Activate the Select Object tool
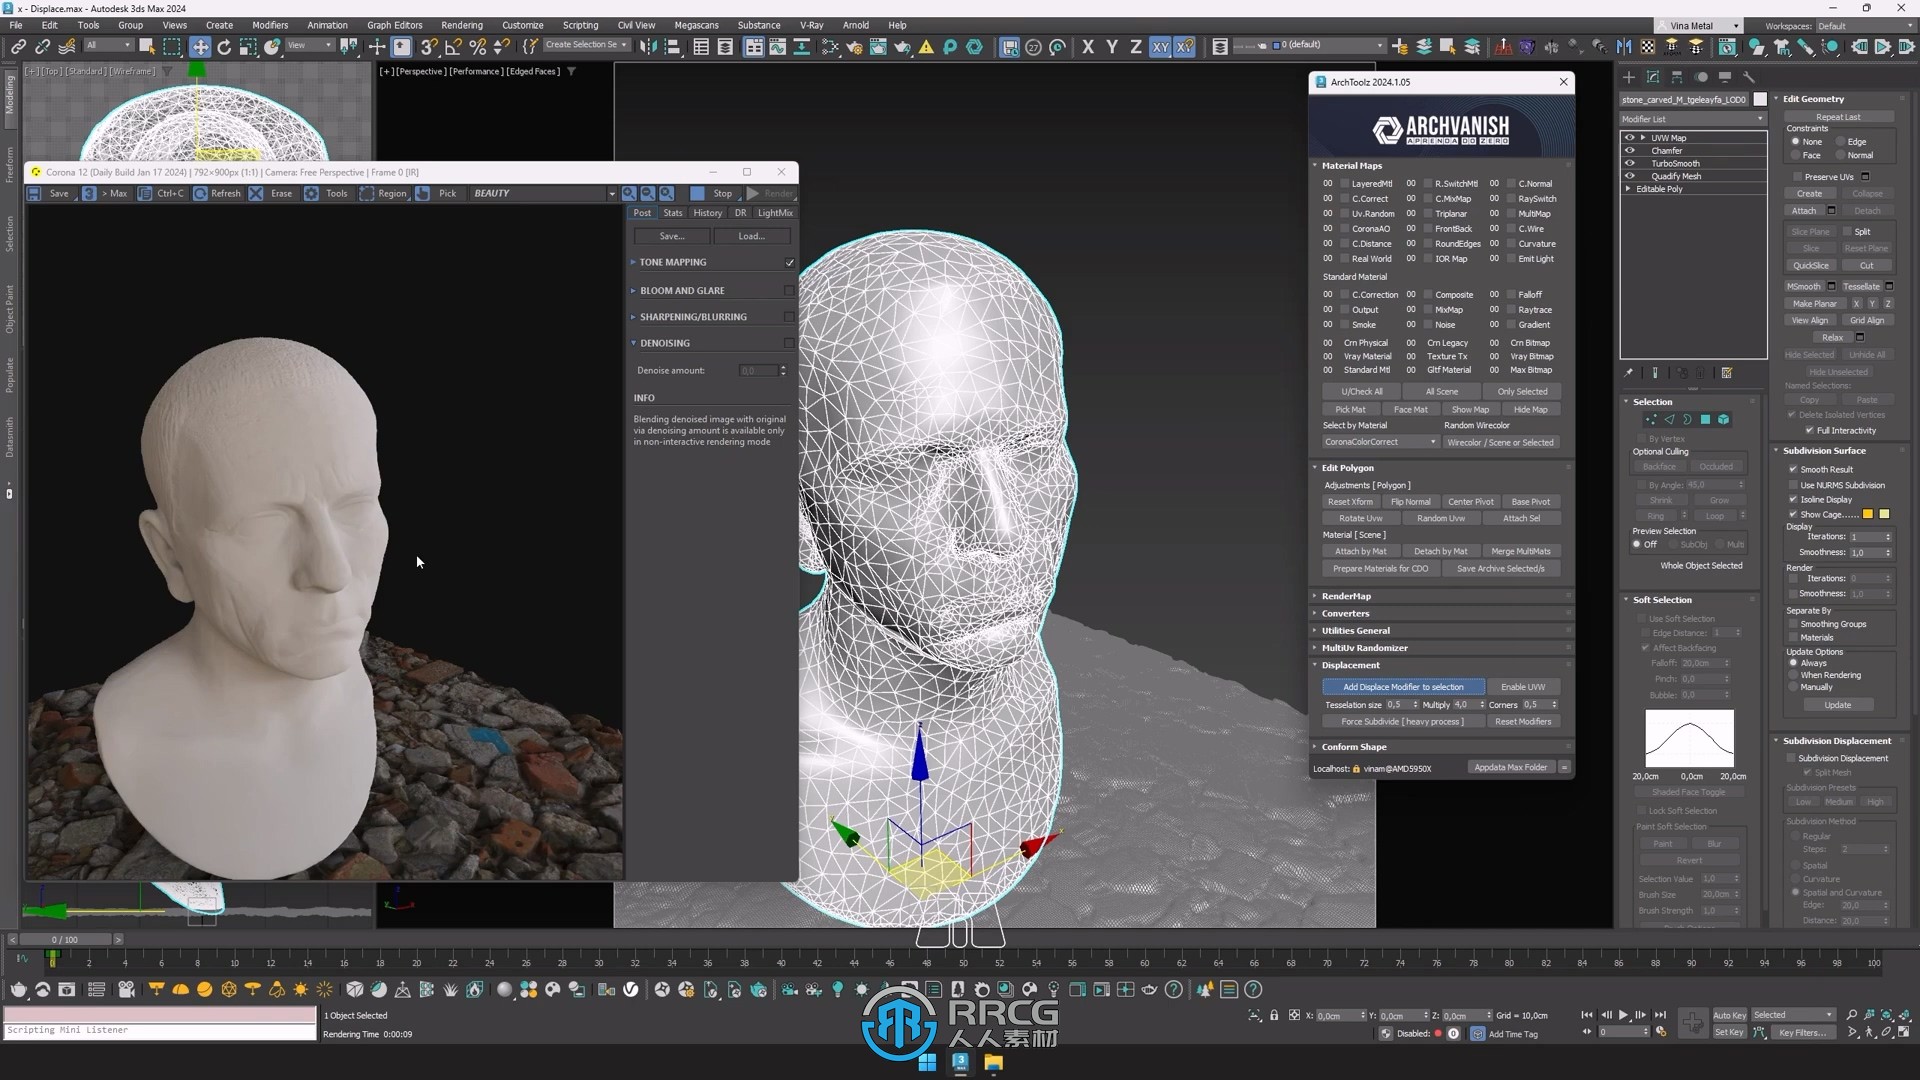Image resolution: width=1920 pixels, height=1080 pixels. [x=147, y=46]
